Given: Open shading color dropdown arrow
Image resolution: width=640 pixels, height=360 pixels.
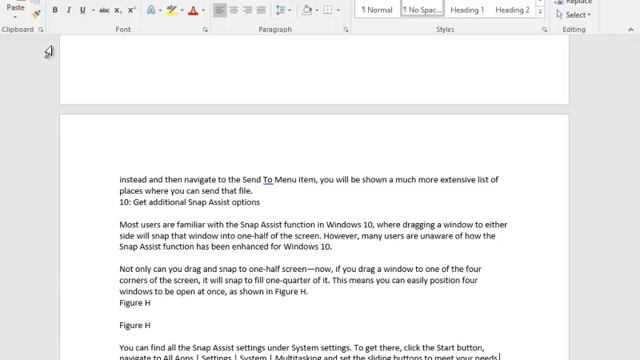Looking at the screenshot, I should (317, 10).
